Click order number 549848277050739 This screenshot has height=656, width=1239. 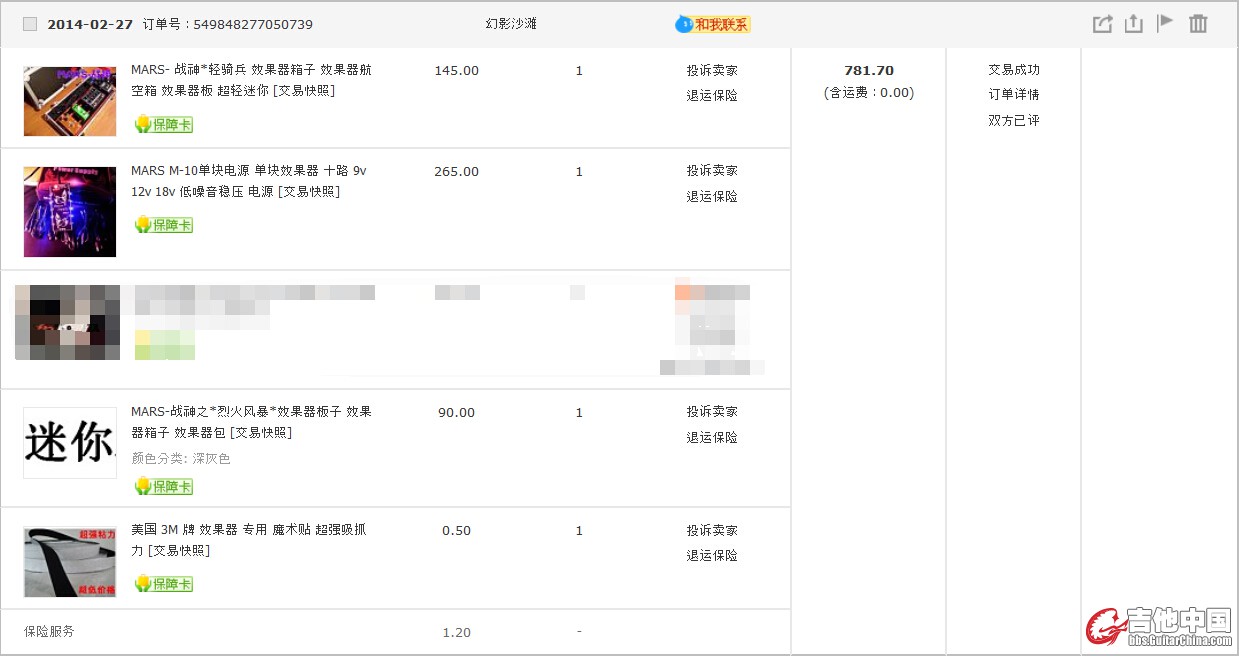pos(253,24)
